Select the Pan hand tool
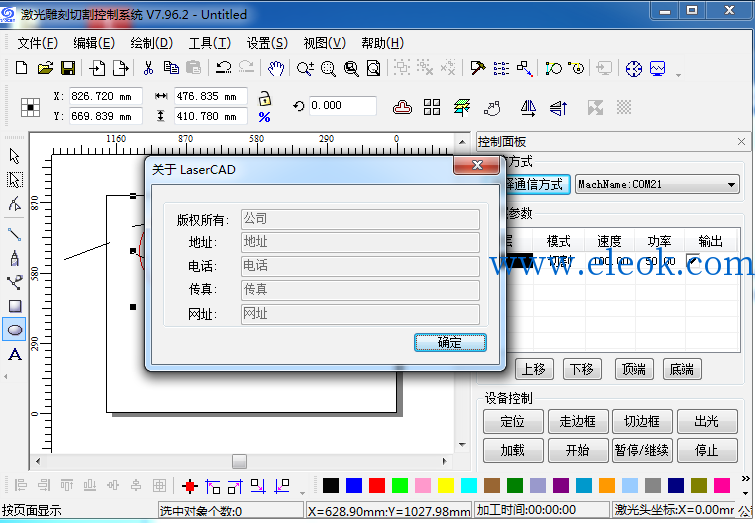 coord(276,68)
